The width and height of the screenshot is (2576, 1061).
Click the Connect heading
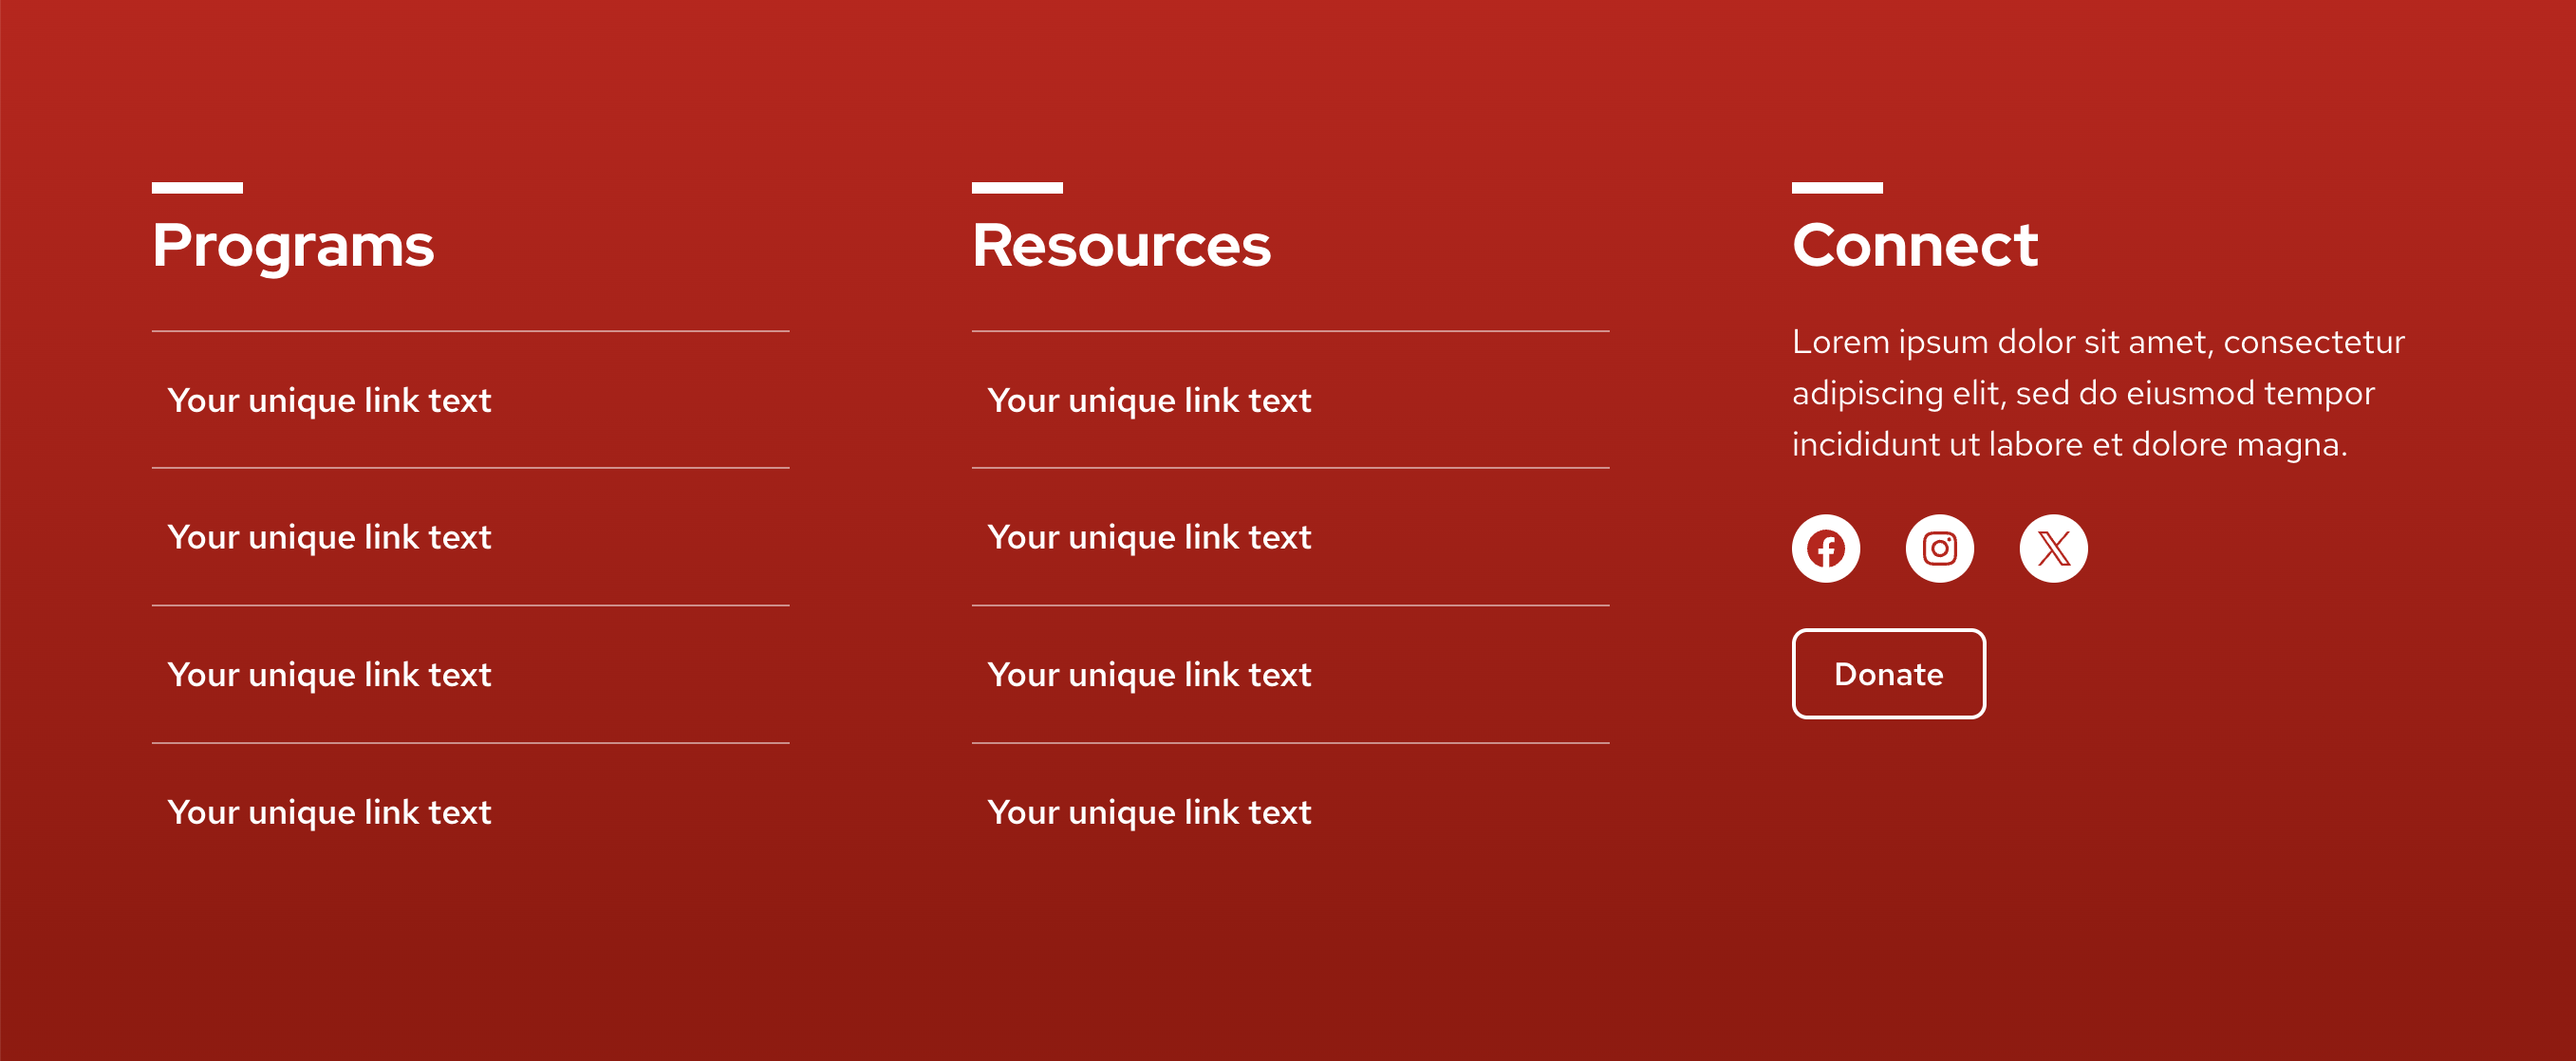pyautogui.click(x=1914, y=245)
